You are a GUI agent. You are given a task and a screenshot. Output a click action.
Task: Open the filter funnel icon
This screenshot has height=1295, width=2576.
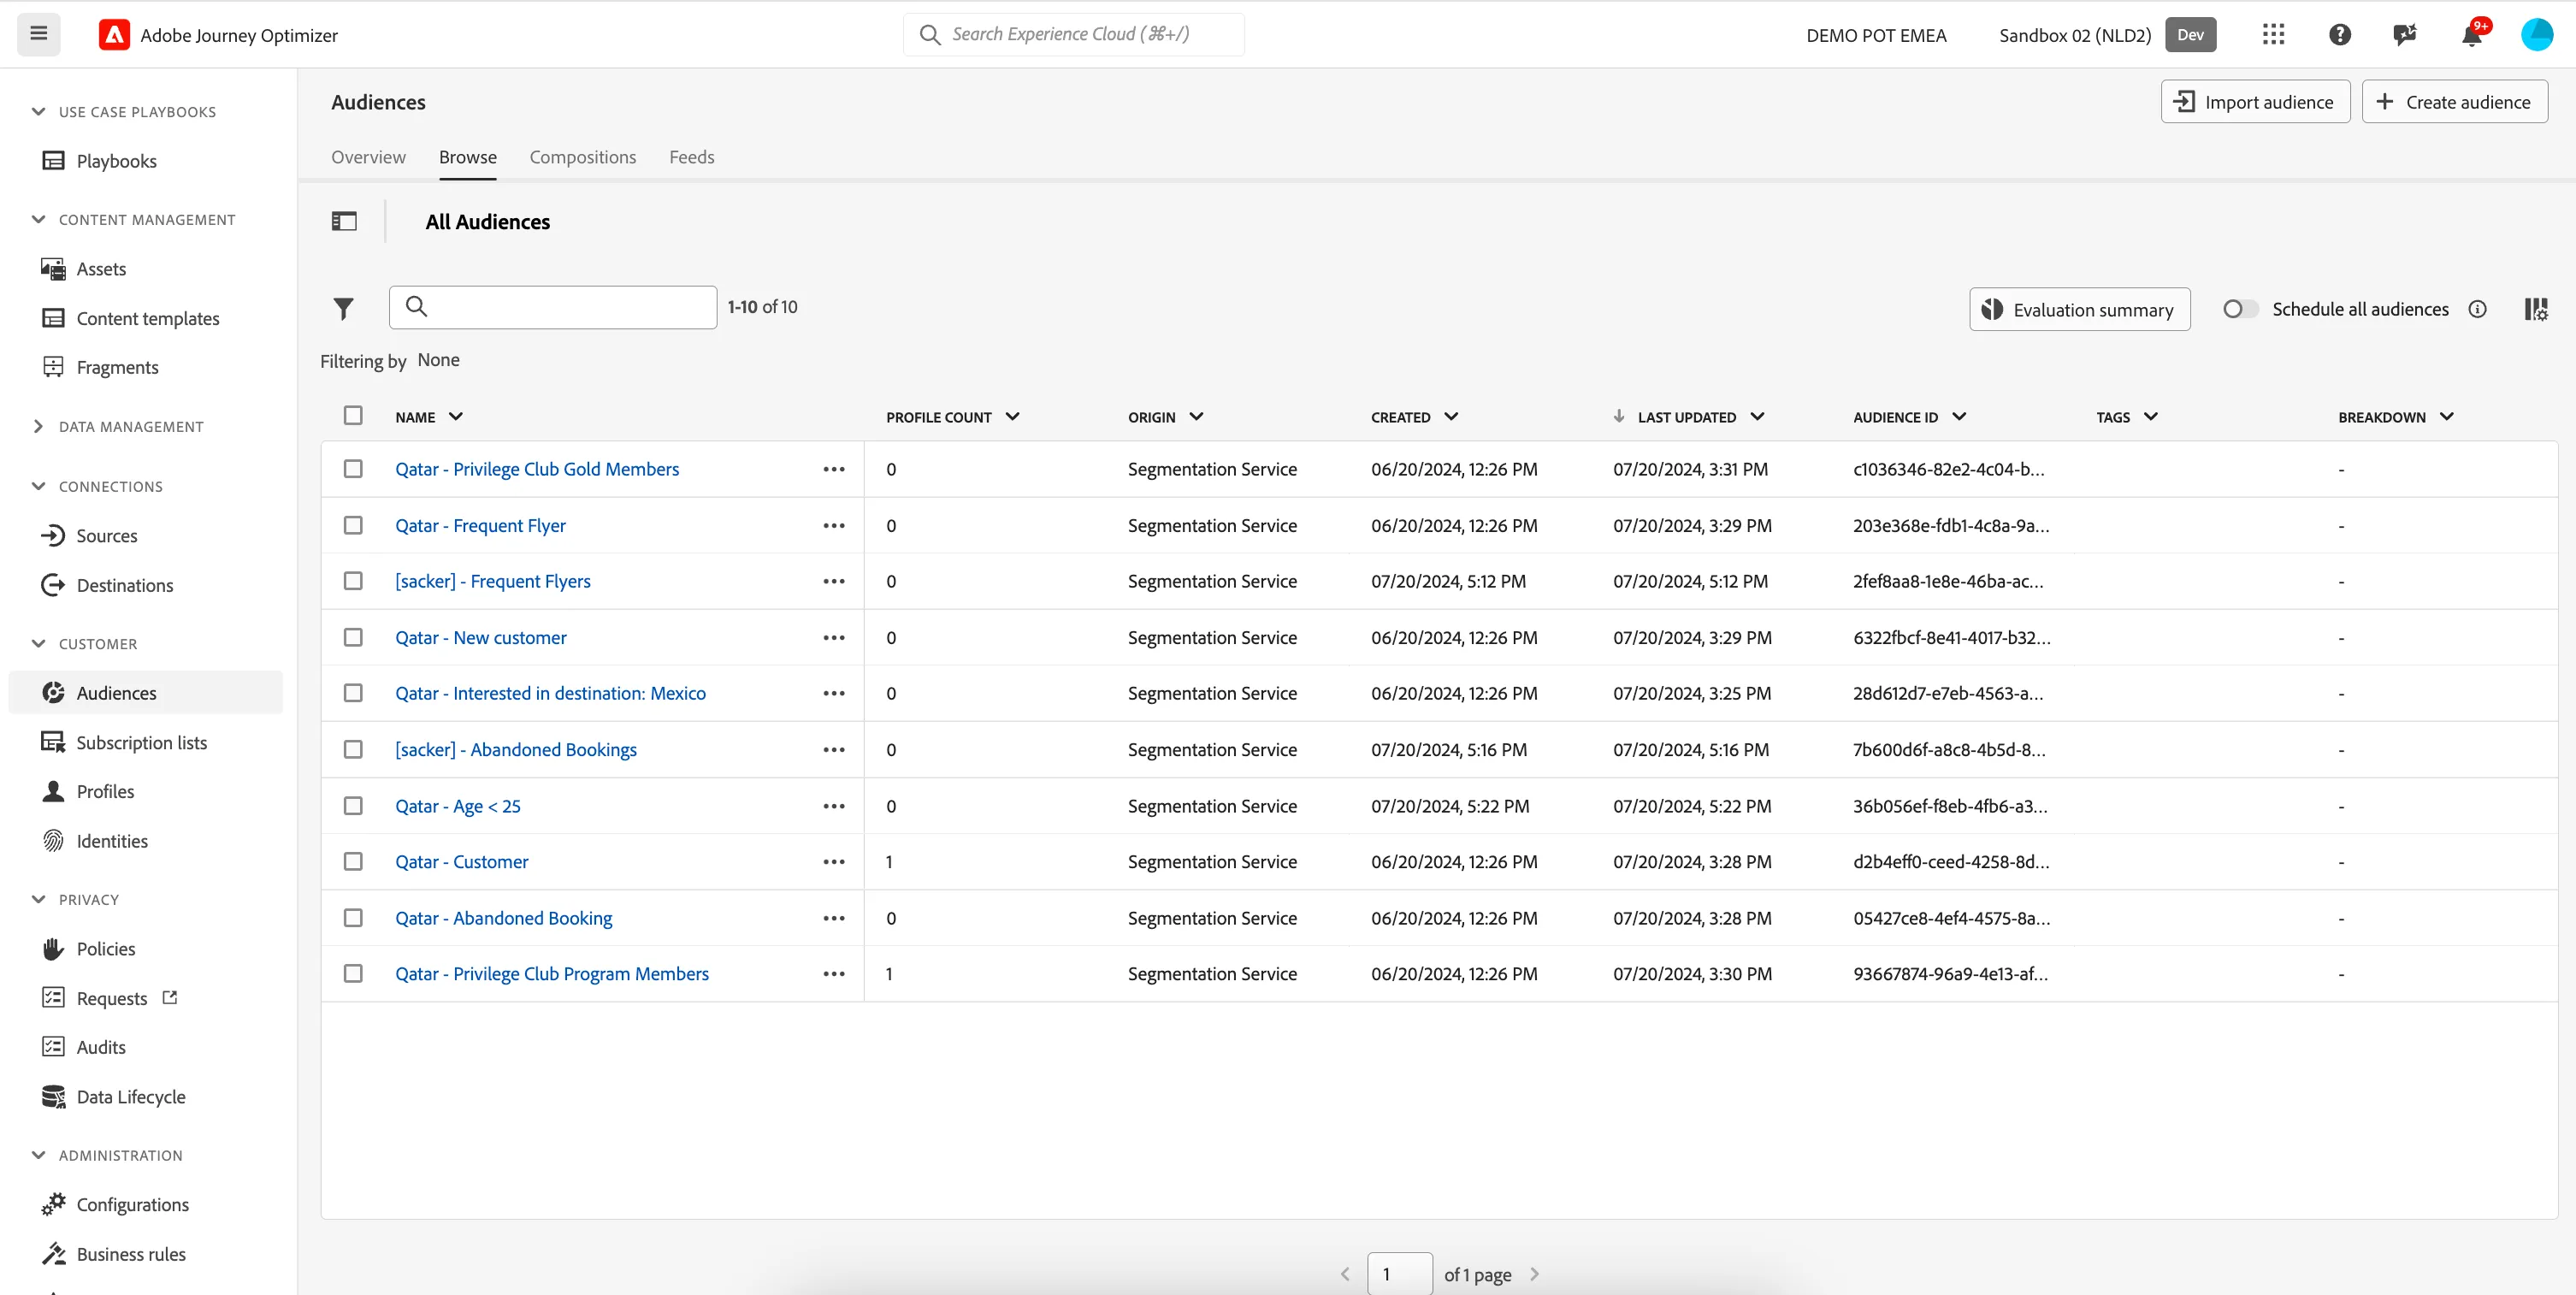(x=343, y=308)
